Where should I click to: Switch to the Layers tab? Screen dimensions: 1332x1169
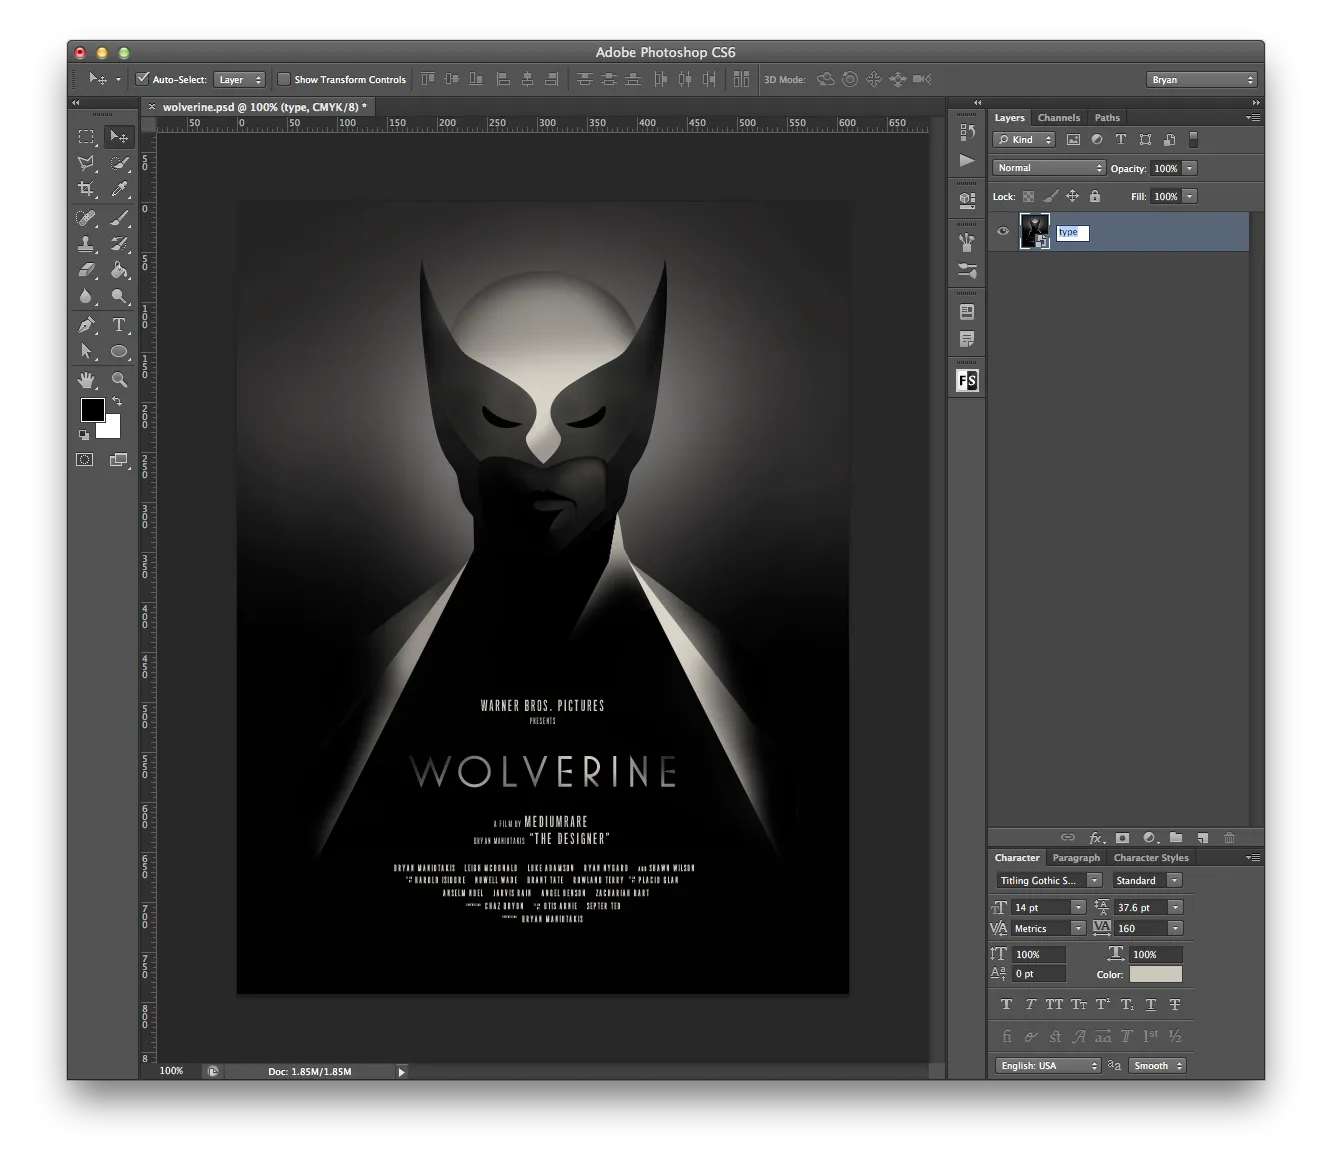tap(1009, 118)
